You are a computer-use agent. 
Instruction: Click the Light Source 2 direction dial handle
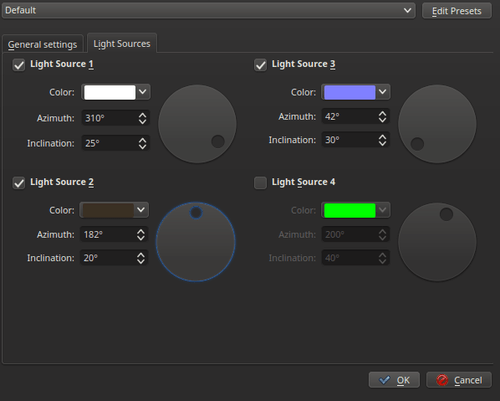tap(196, 213)
